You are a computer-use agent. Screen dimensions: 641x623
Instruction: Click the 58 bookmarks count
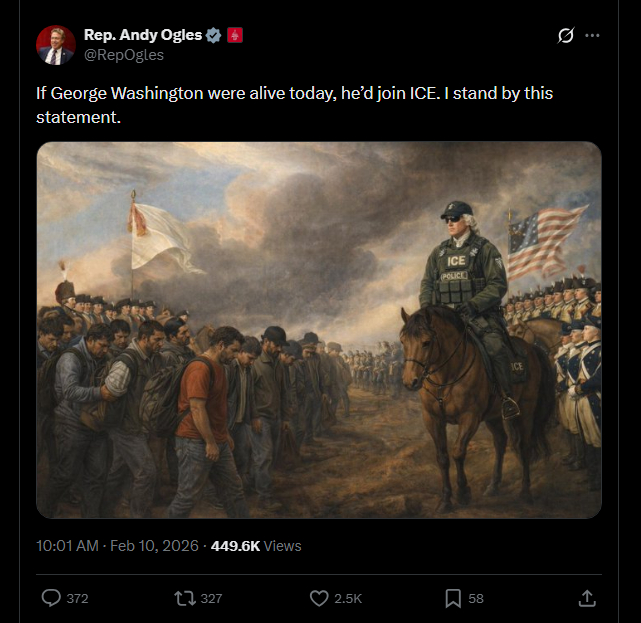476,598
